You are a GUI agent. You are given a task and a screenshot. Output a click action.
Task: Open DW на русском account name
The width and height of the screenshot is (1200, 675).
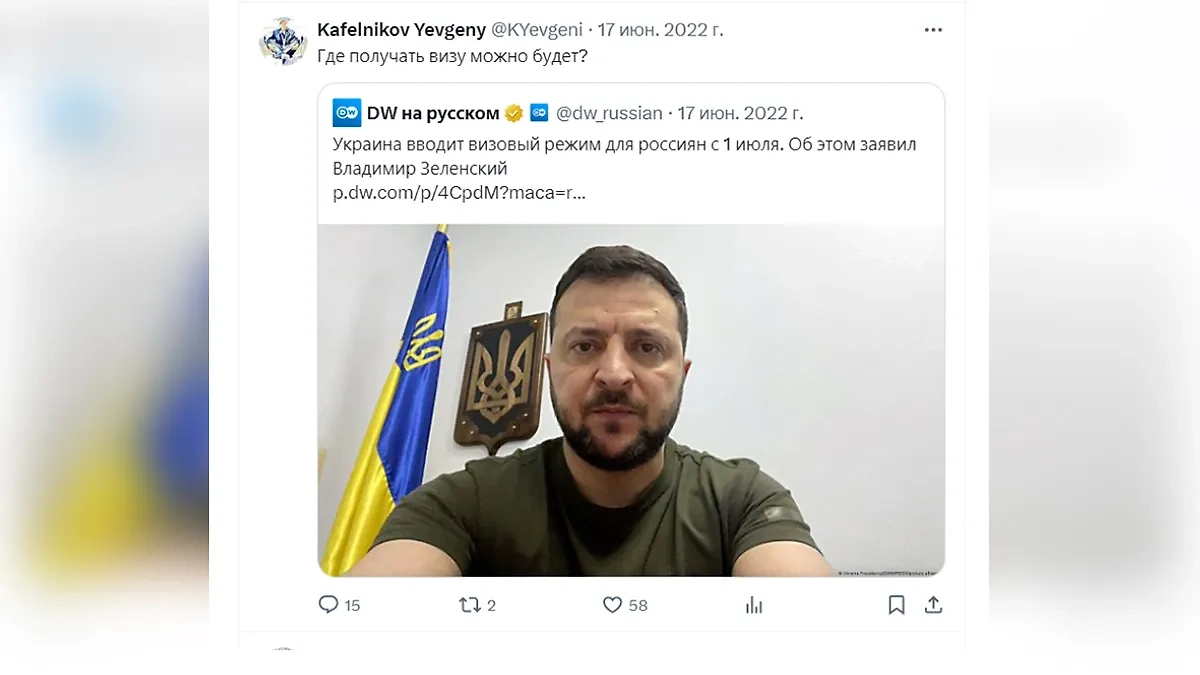pyautogui.click(x=433, y=113)
